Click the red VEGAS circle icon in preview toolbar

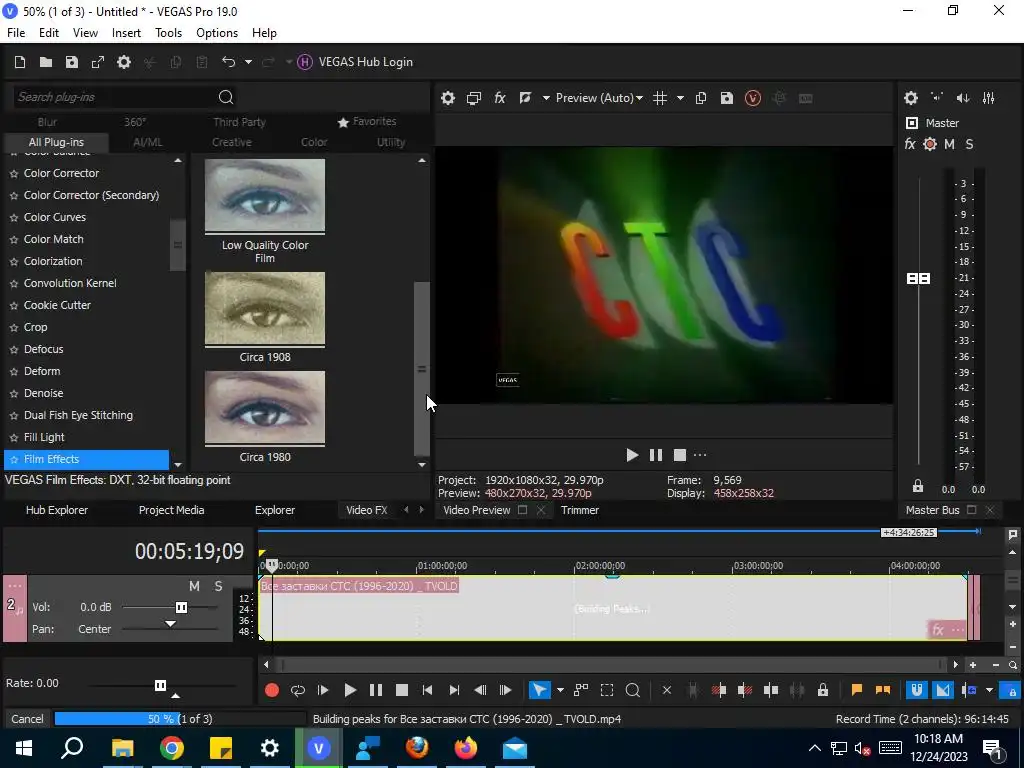[753, 98]
